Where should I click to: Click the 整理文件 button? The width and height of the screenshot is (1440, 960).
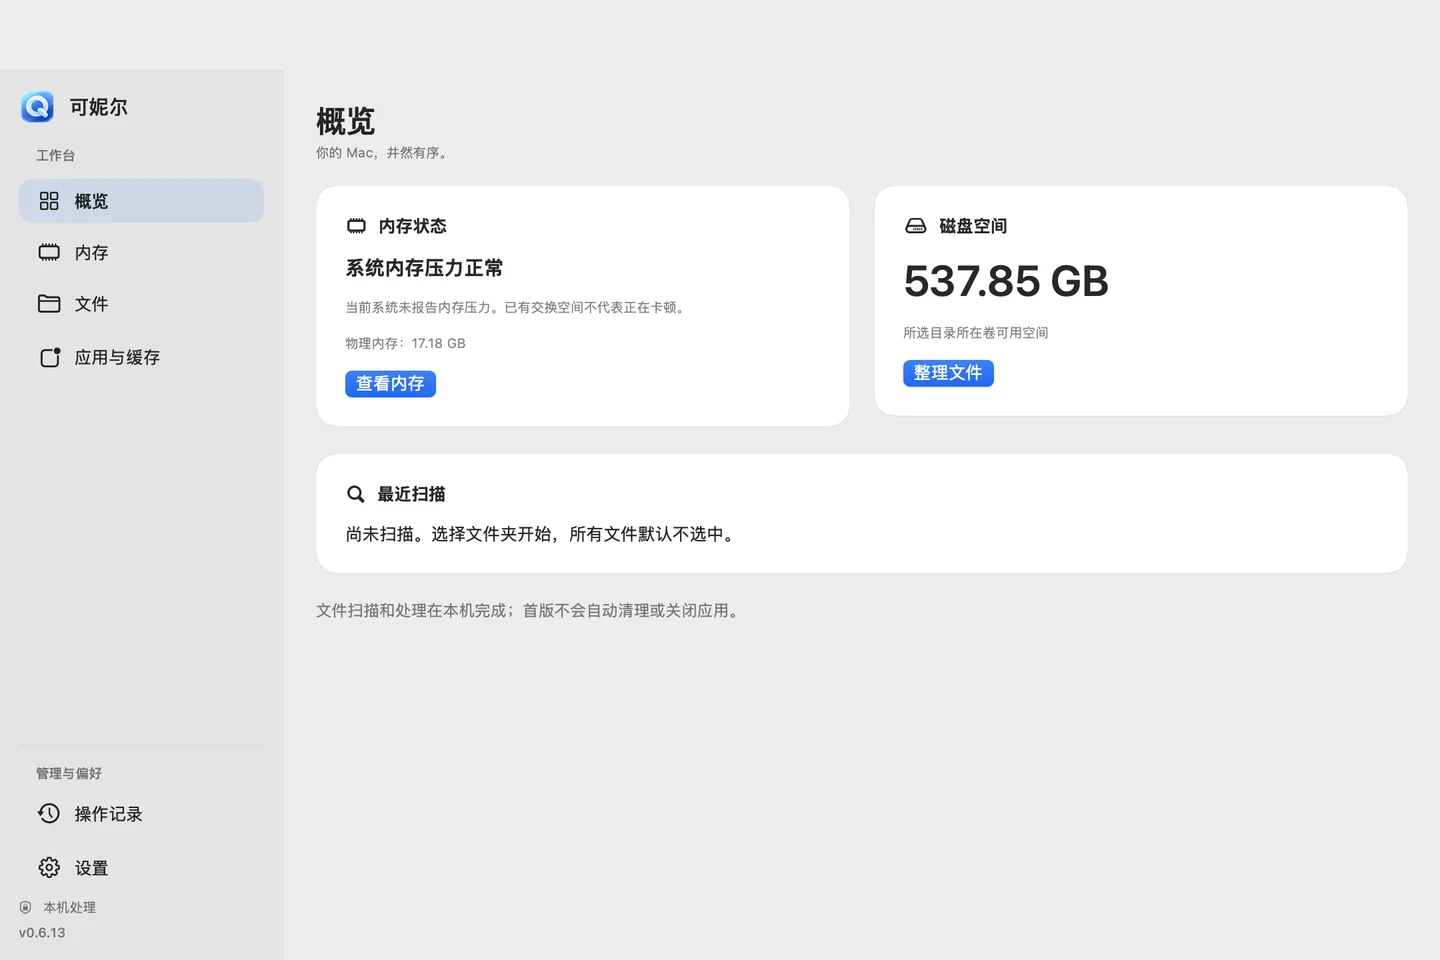948,373
